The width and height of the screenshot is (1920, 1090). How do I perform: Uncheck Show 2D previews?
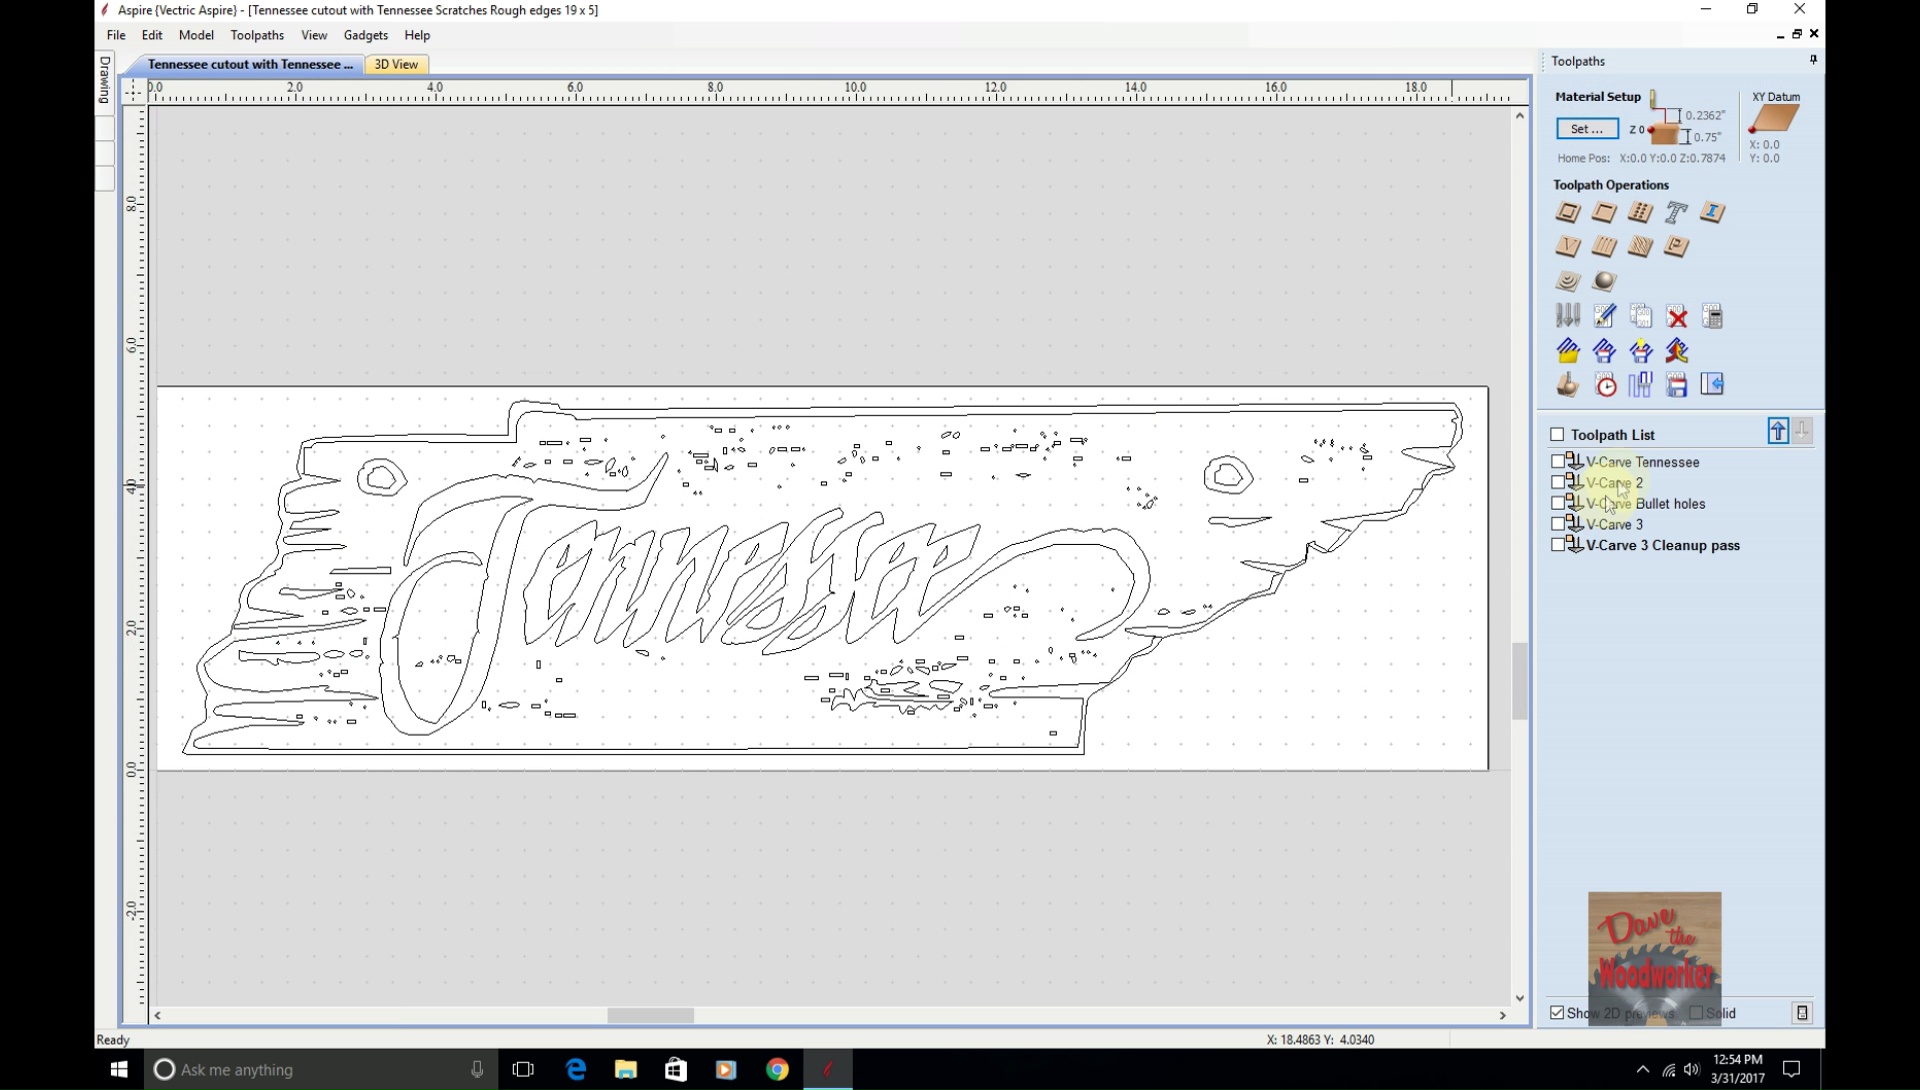click(1557, 1013)
